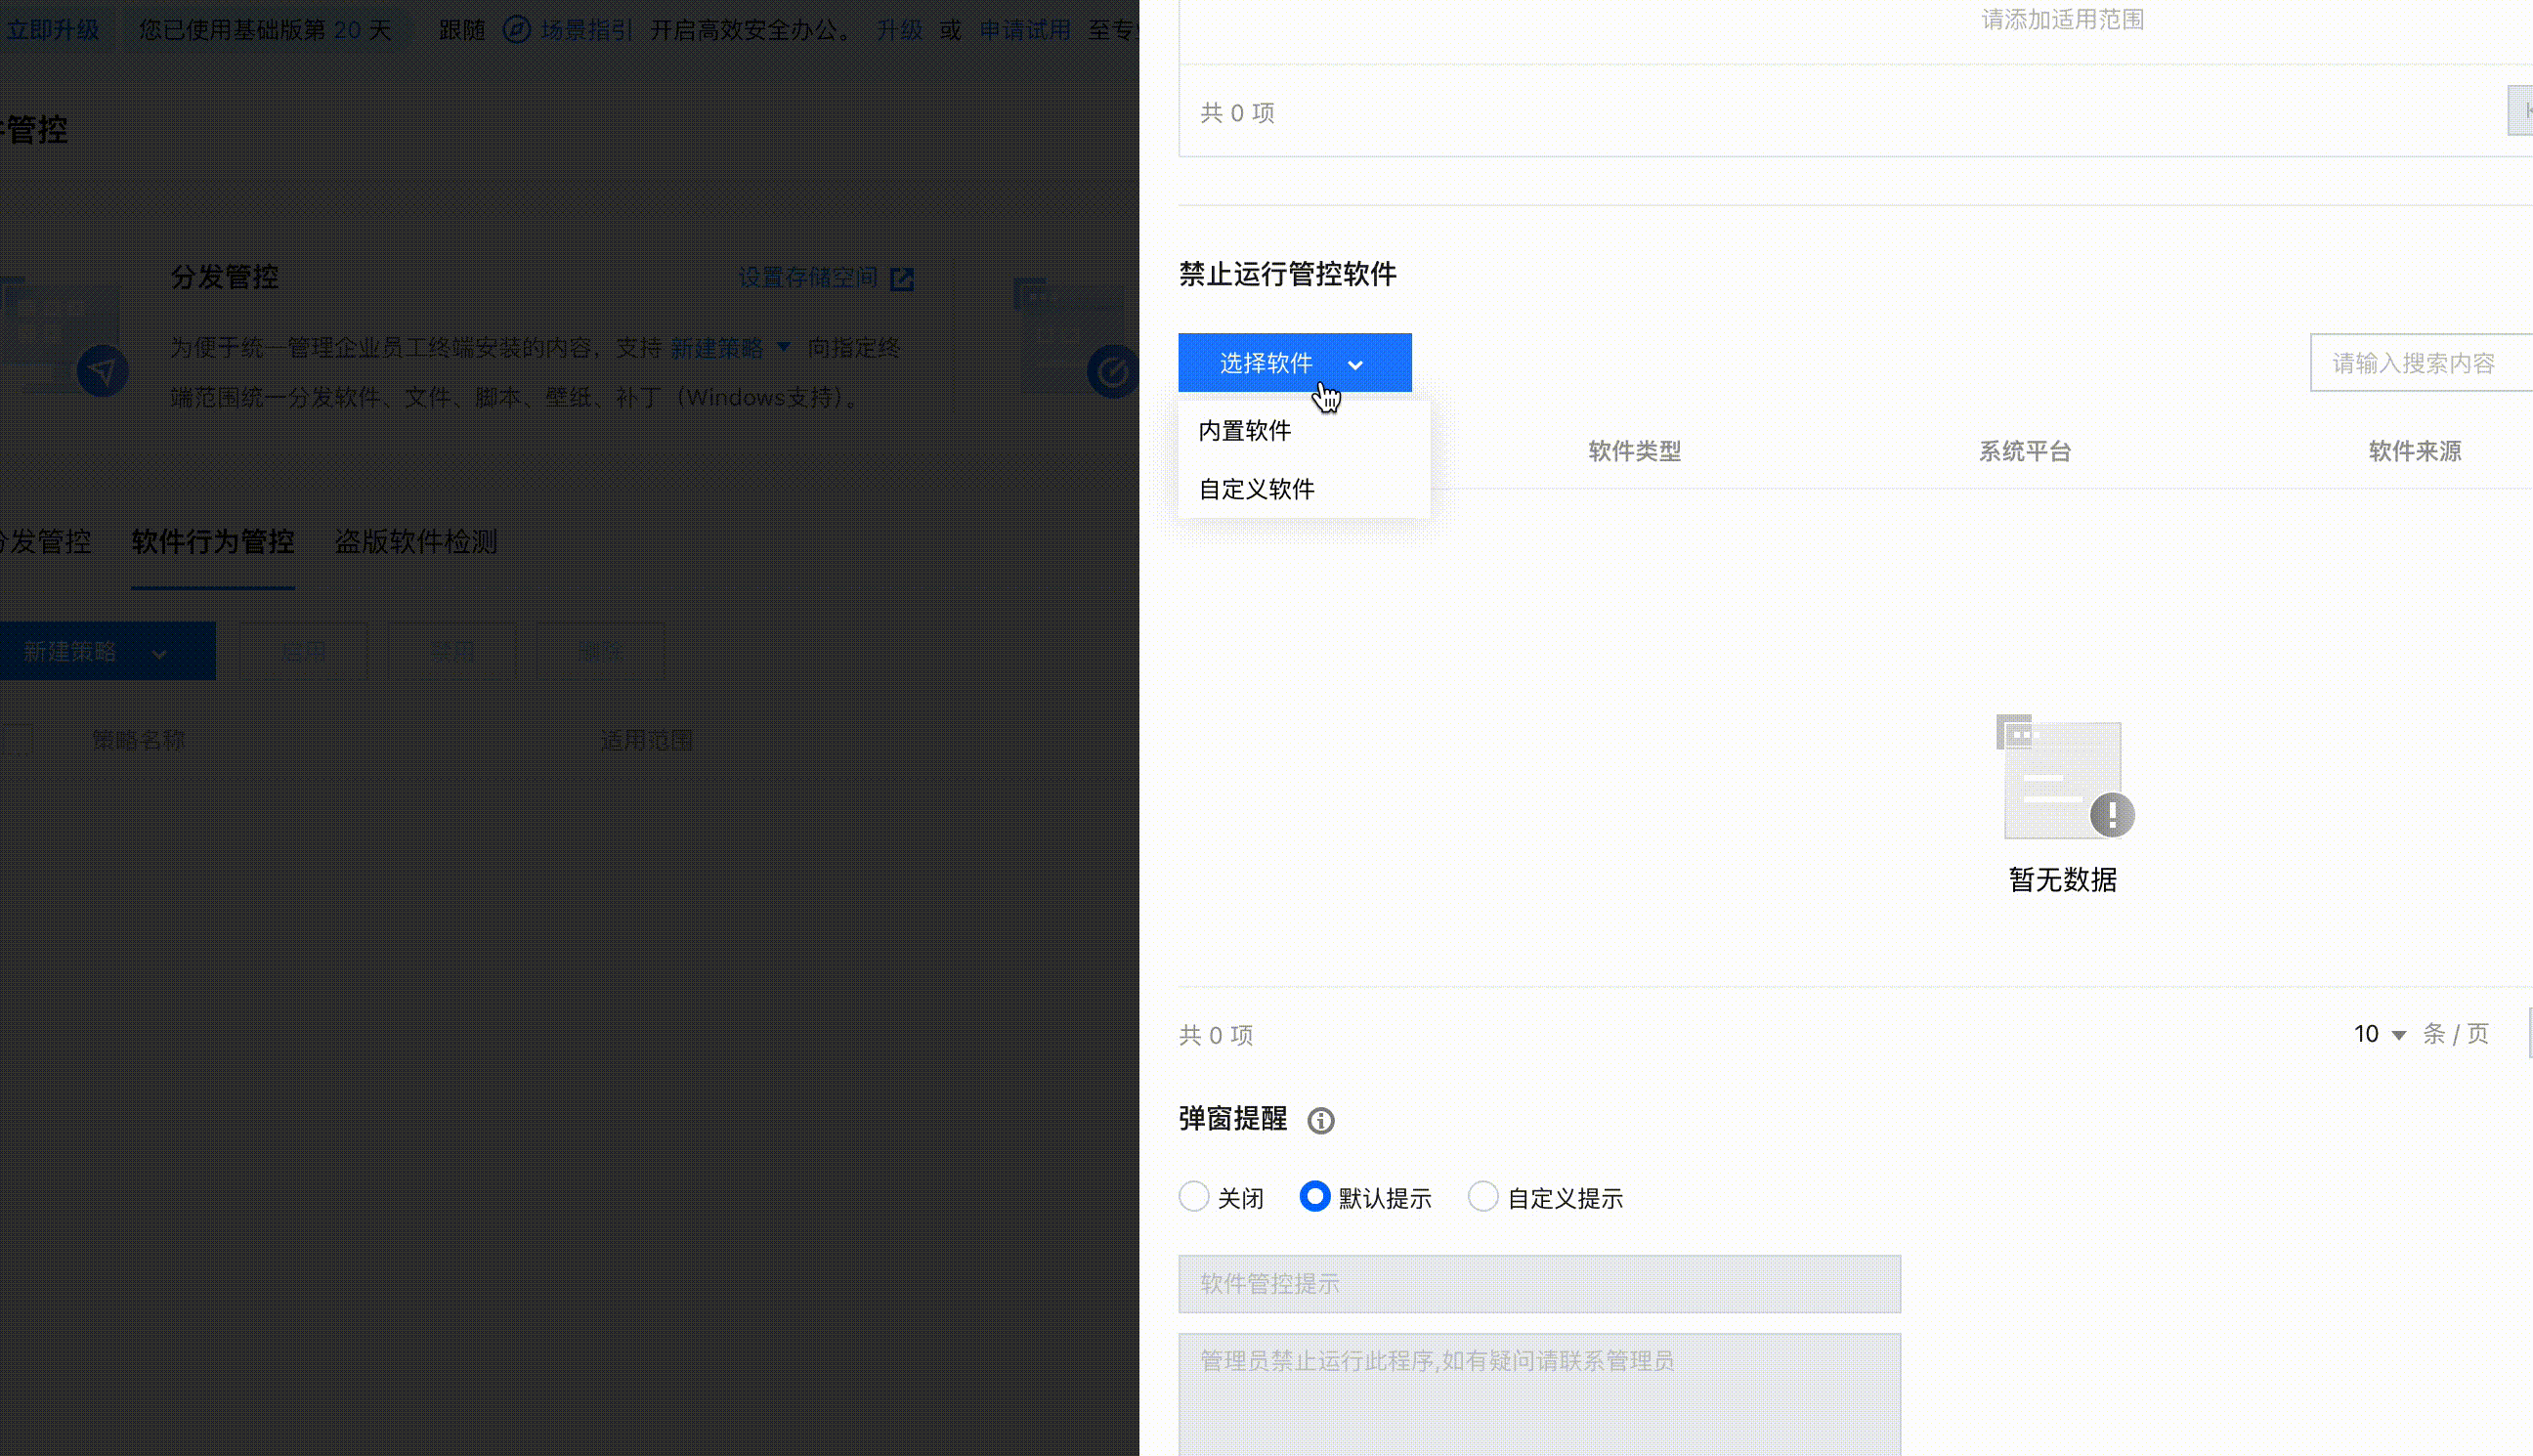
Task: Select the 默认提示 radio option
Action: 1314,1197
